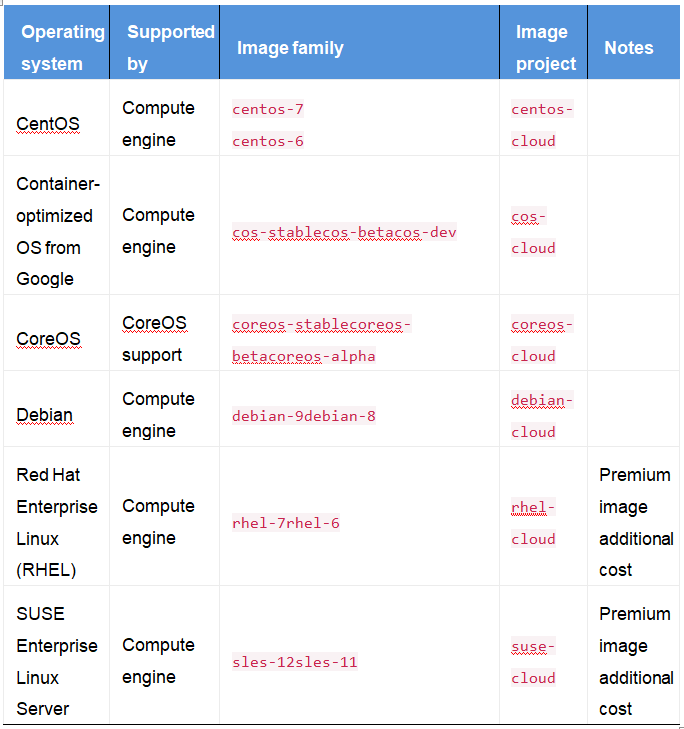Click the coreos-cloud image project text
The height and width of the screenshot is (729, 684).
coord(542,340)
